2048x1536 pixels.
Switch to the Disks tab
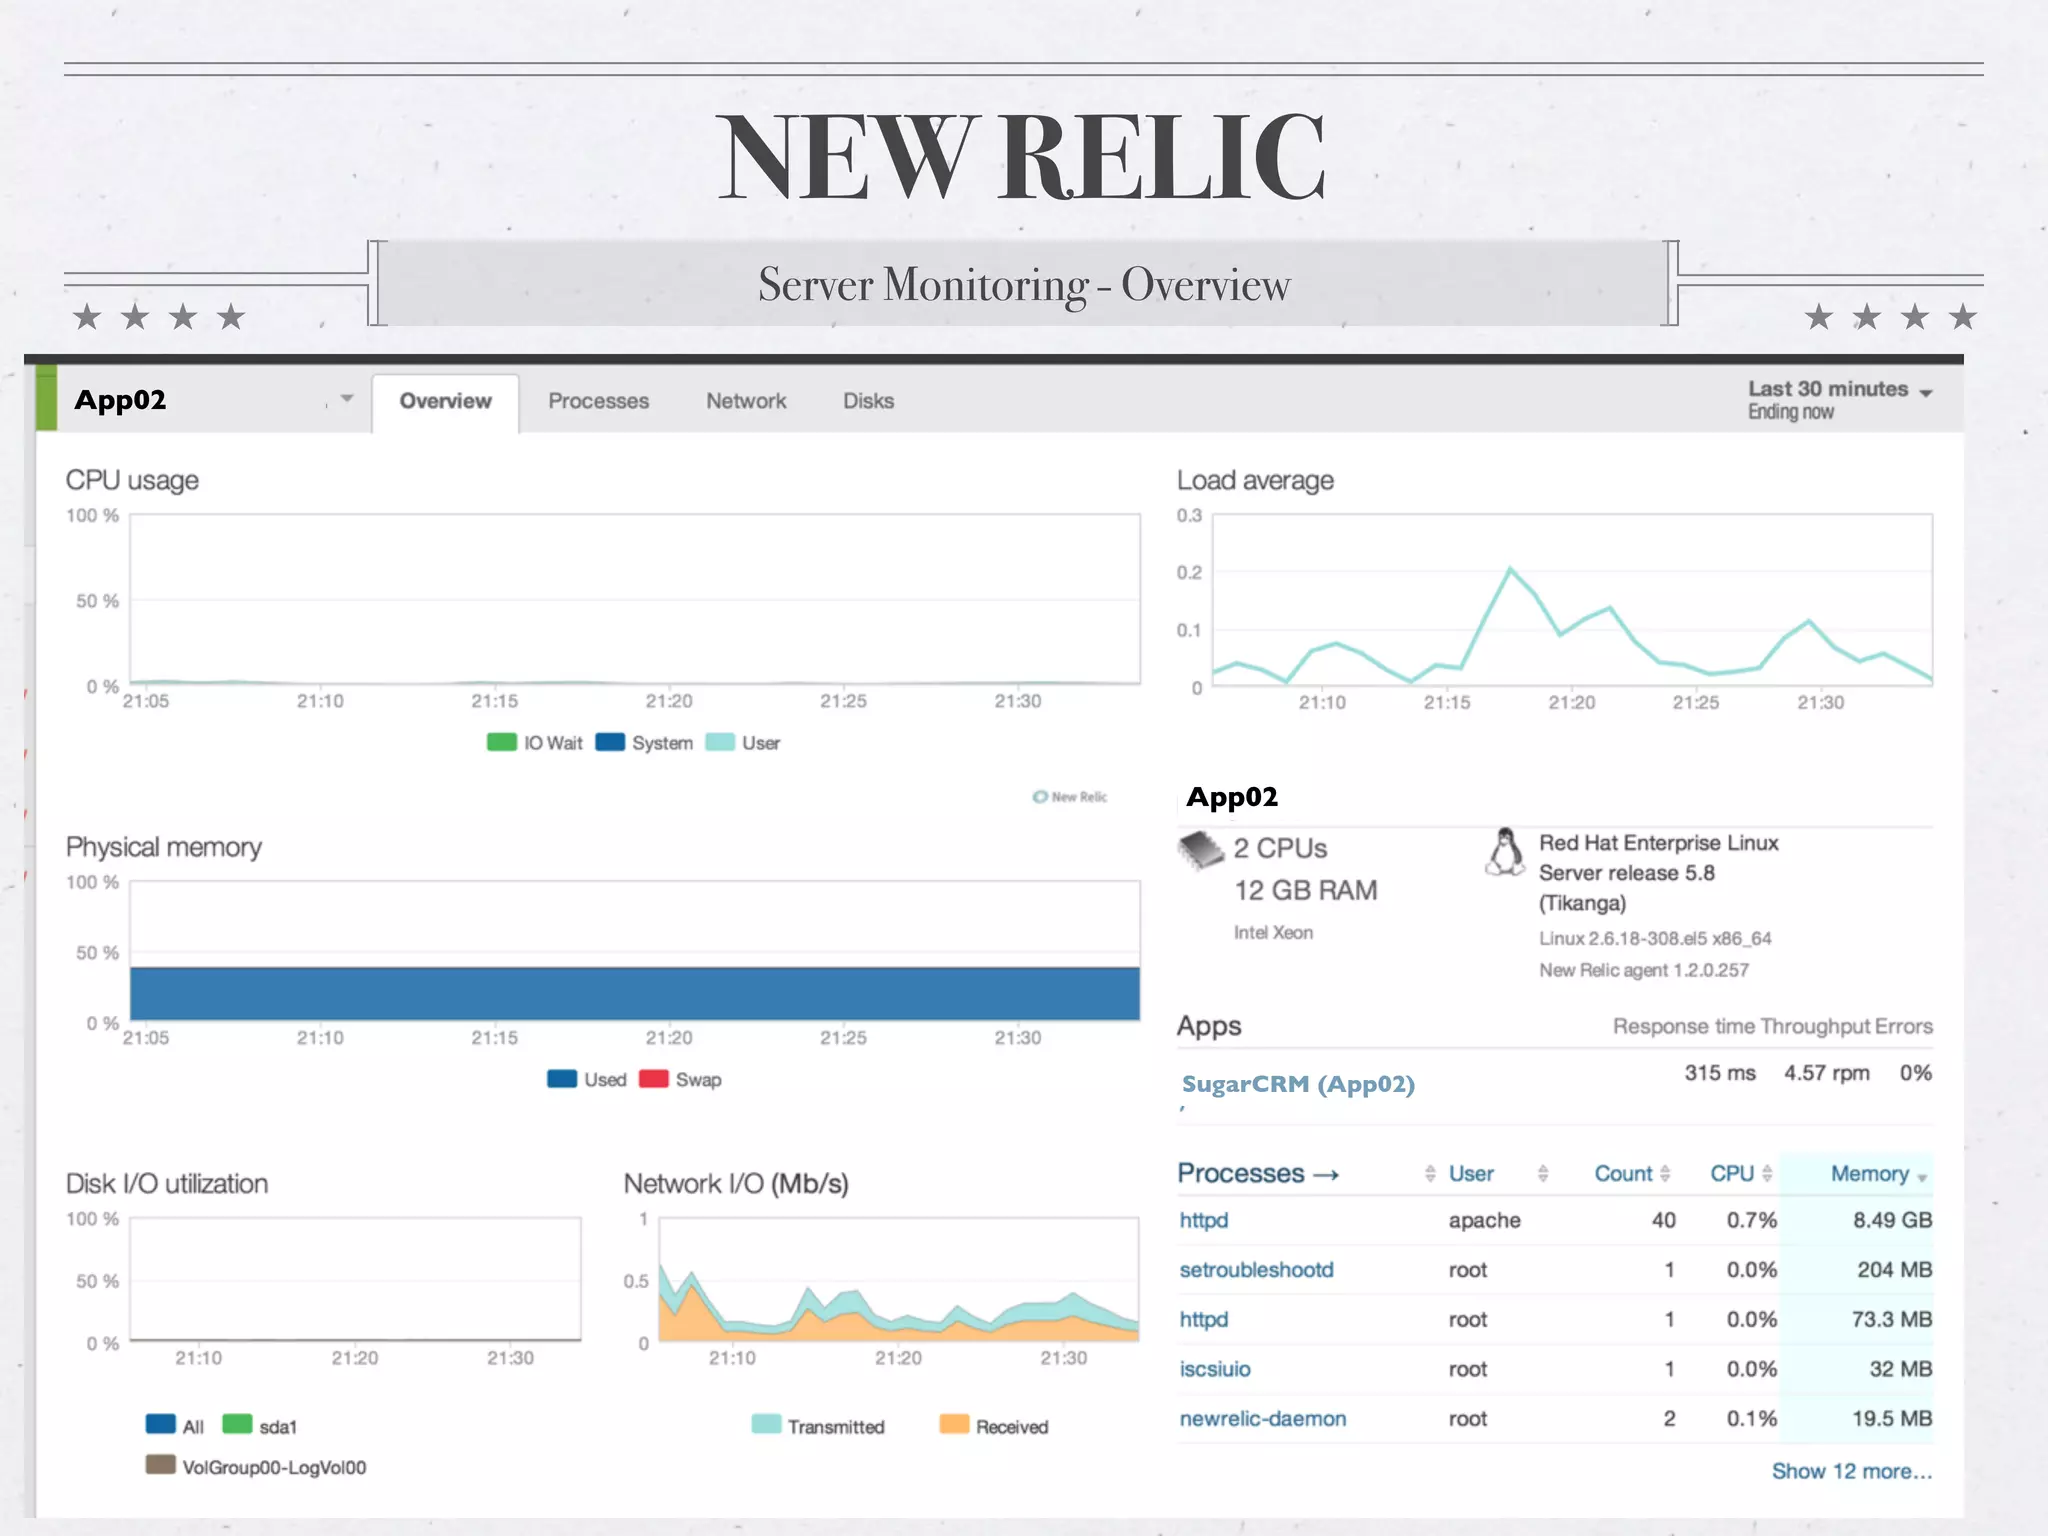(x=868, y=401)
